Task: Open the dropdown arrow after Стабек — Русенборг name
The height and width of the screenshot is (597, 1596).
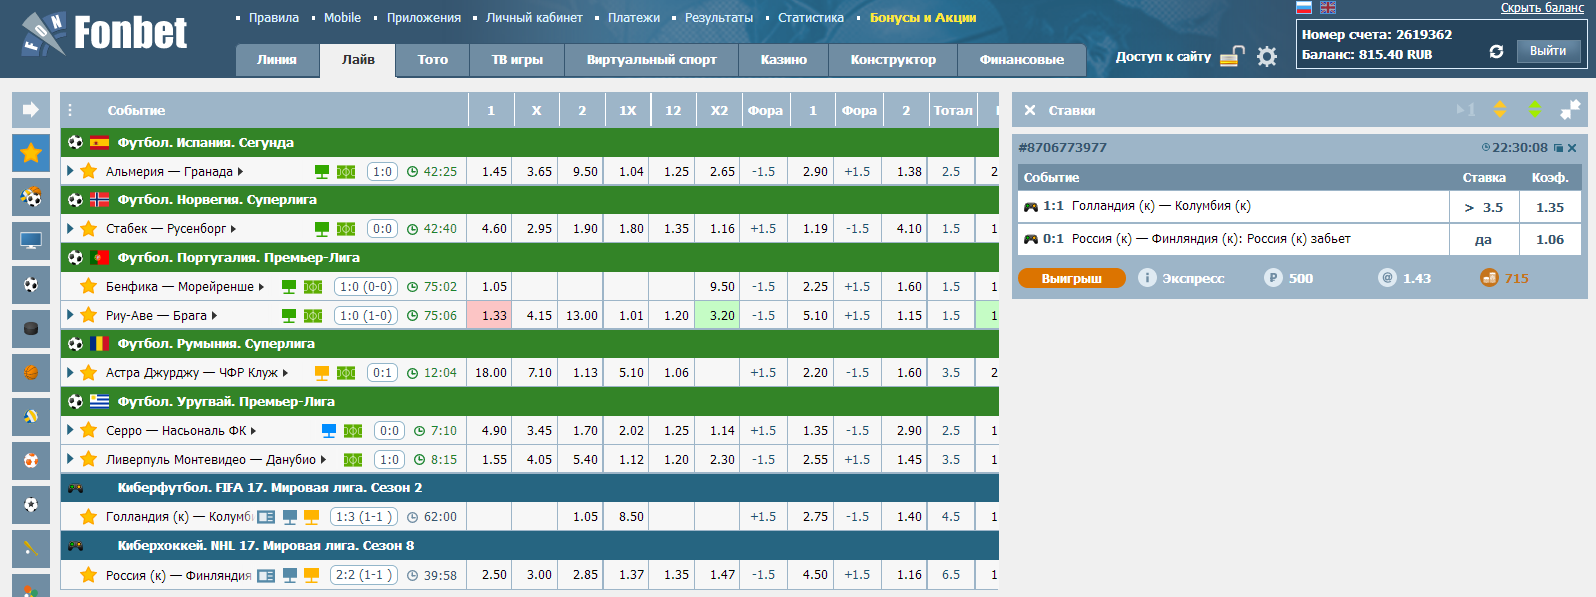Action: pyautogui.click(x=233, y=229)
